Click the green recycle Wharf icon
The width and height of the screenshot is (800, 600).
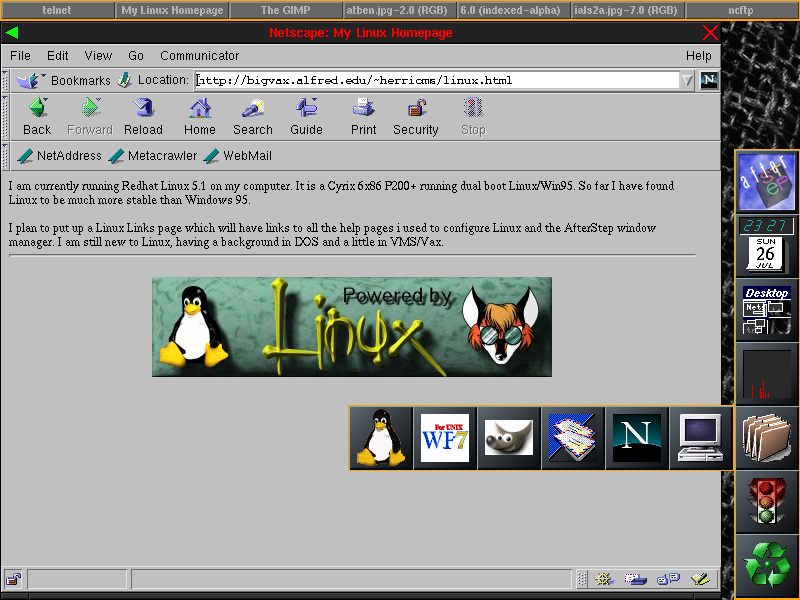point(766,566)
